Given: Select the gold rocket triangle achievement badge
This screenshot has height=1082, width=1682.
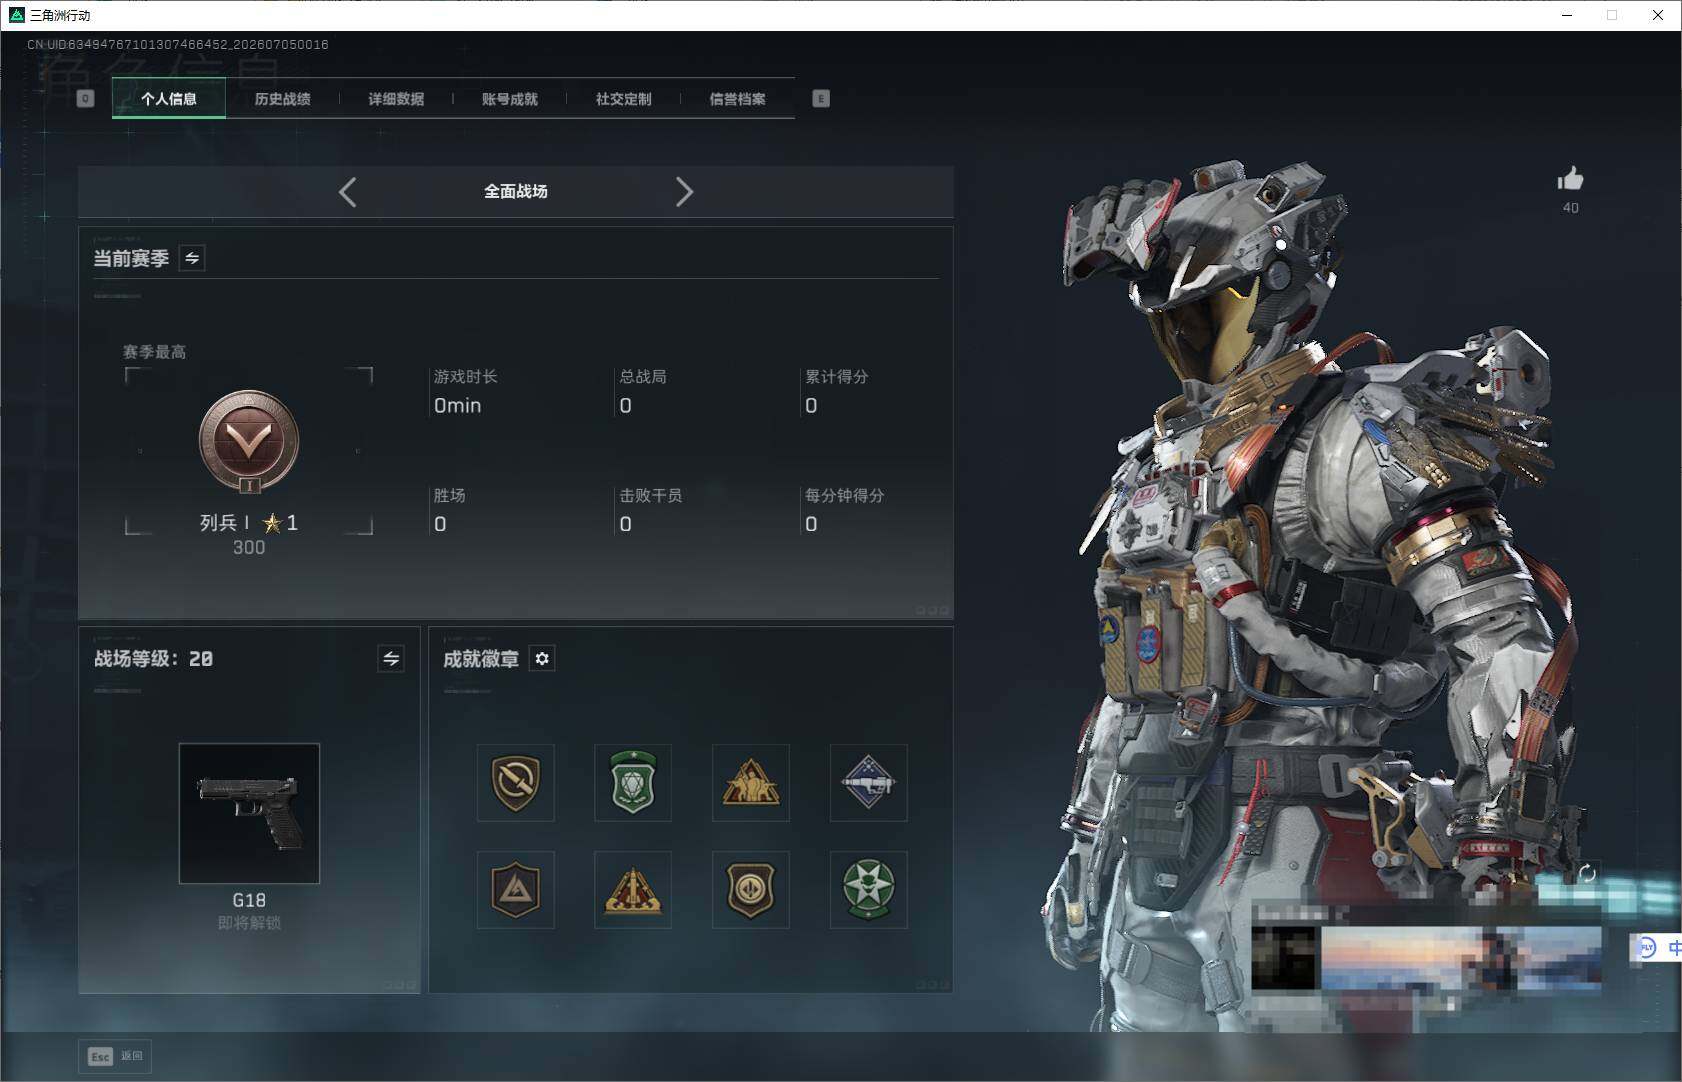Looking at the screenshot, I should click(633, 890).
